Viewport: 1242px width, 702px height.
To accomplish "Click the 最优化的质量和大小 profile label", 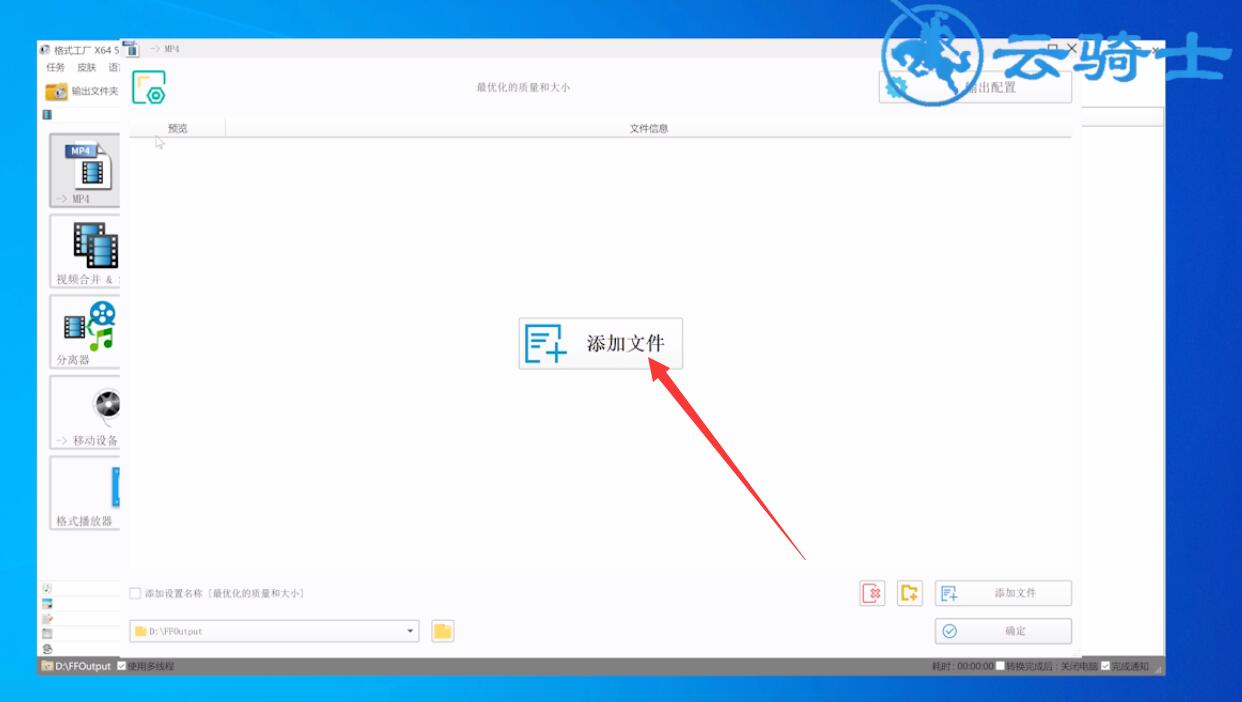I will [523, 88].
